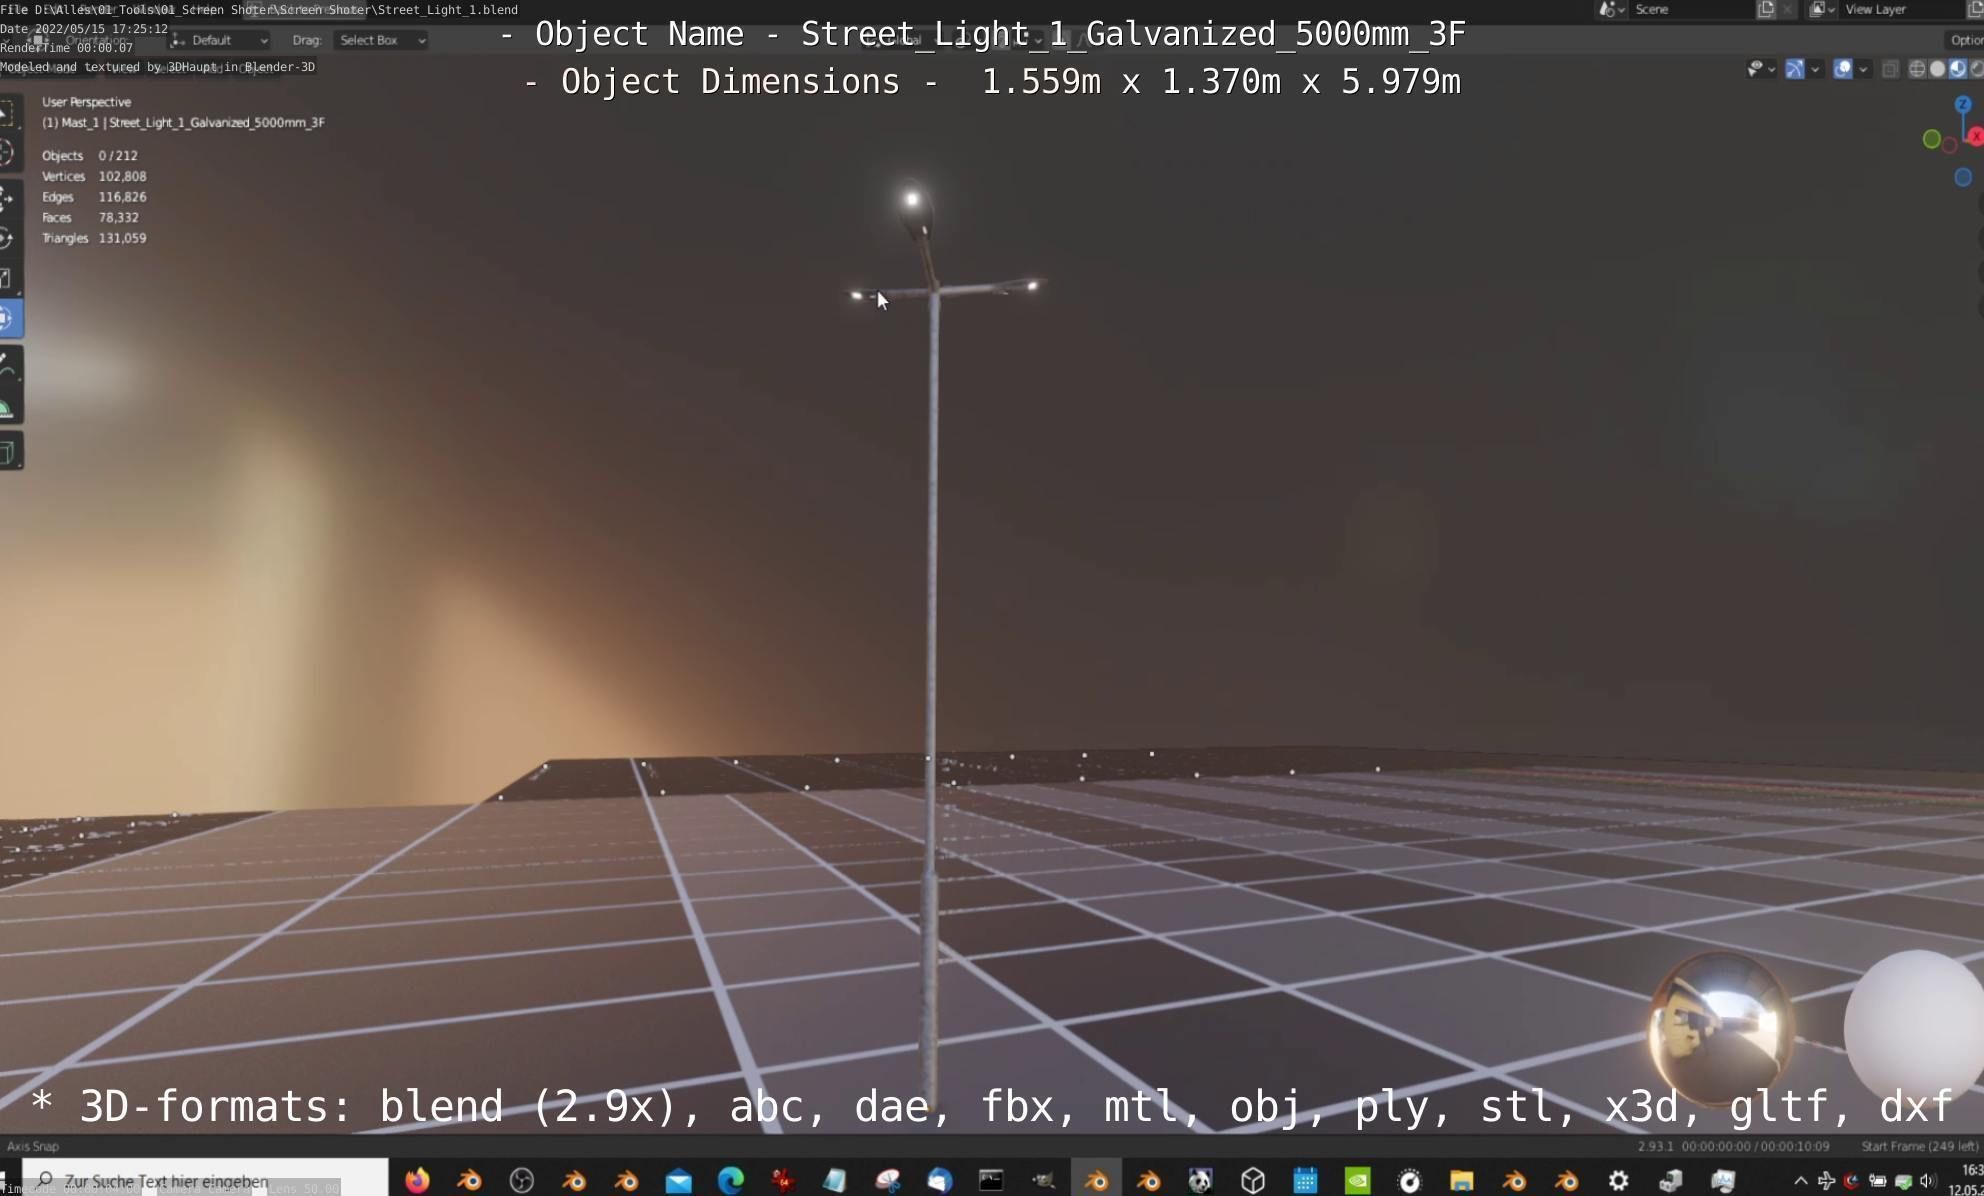Show hidden system tray icons chevron
This screenshot has height=1196, width=1984.
[x=1800, y=1181]
